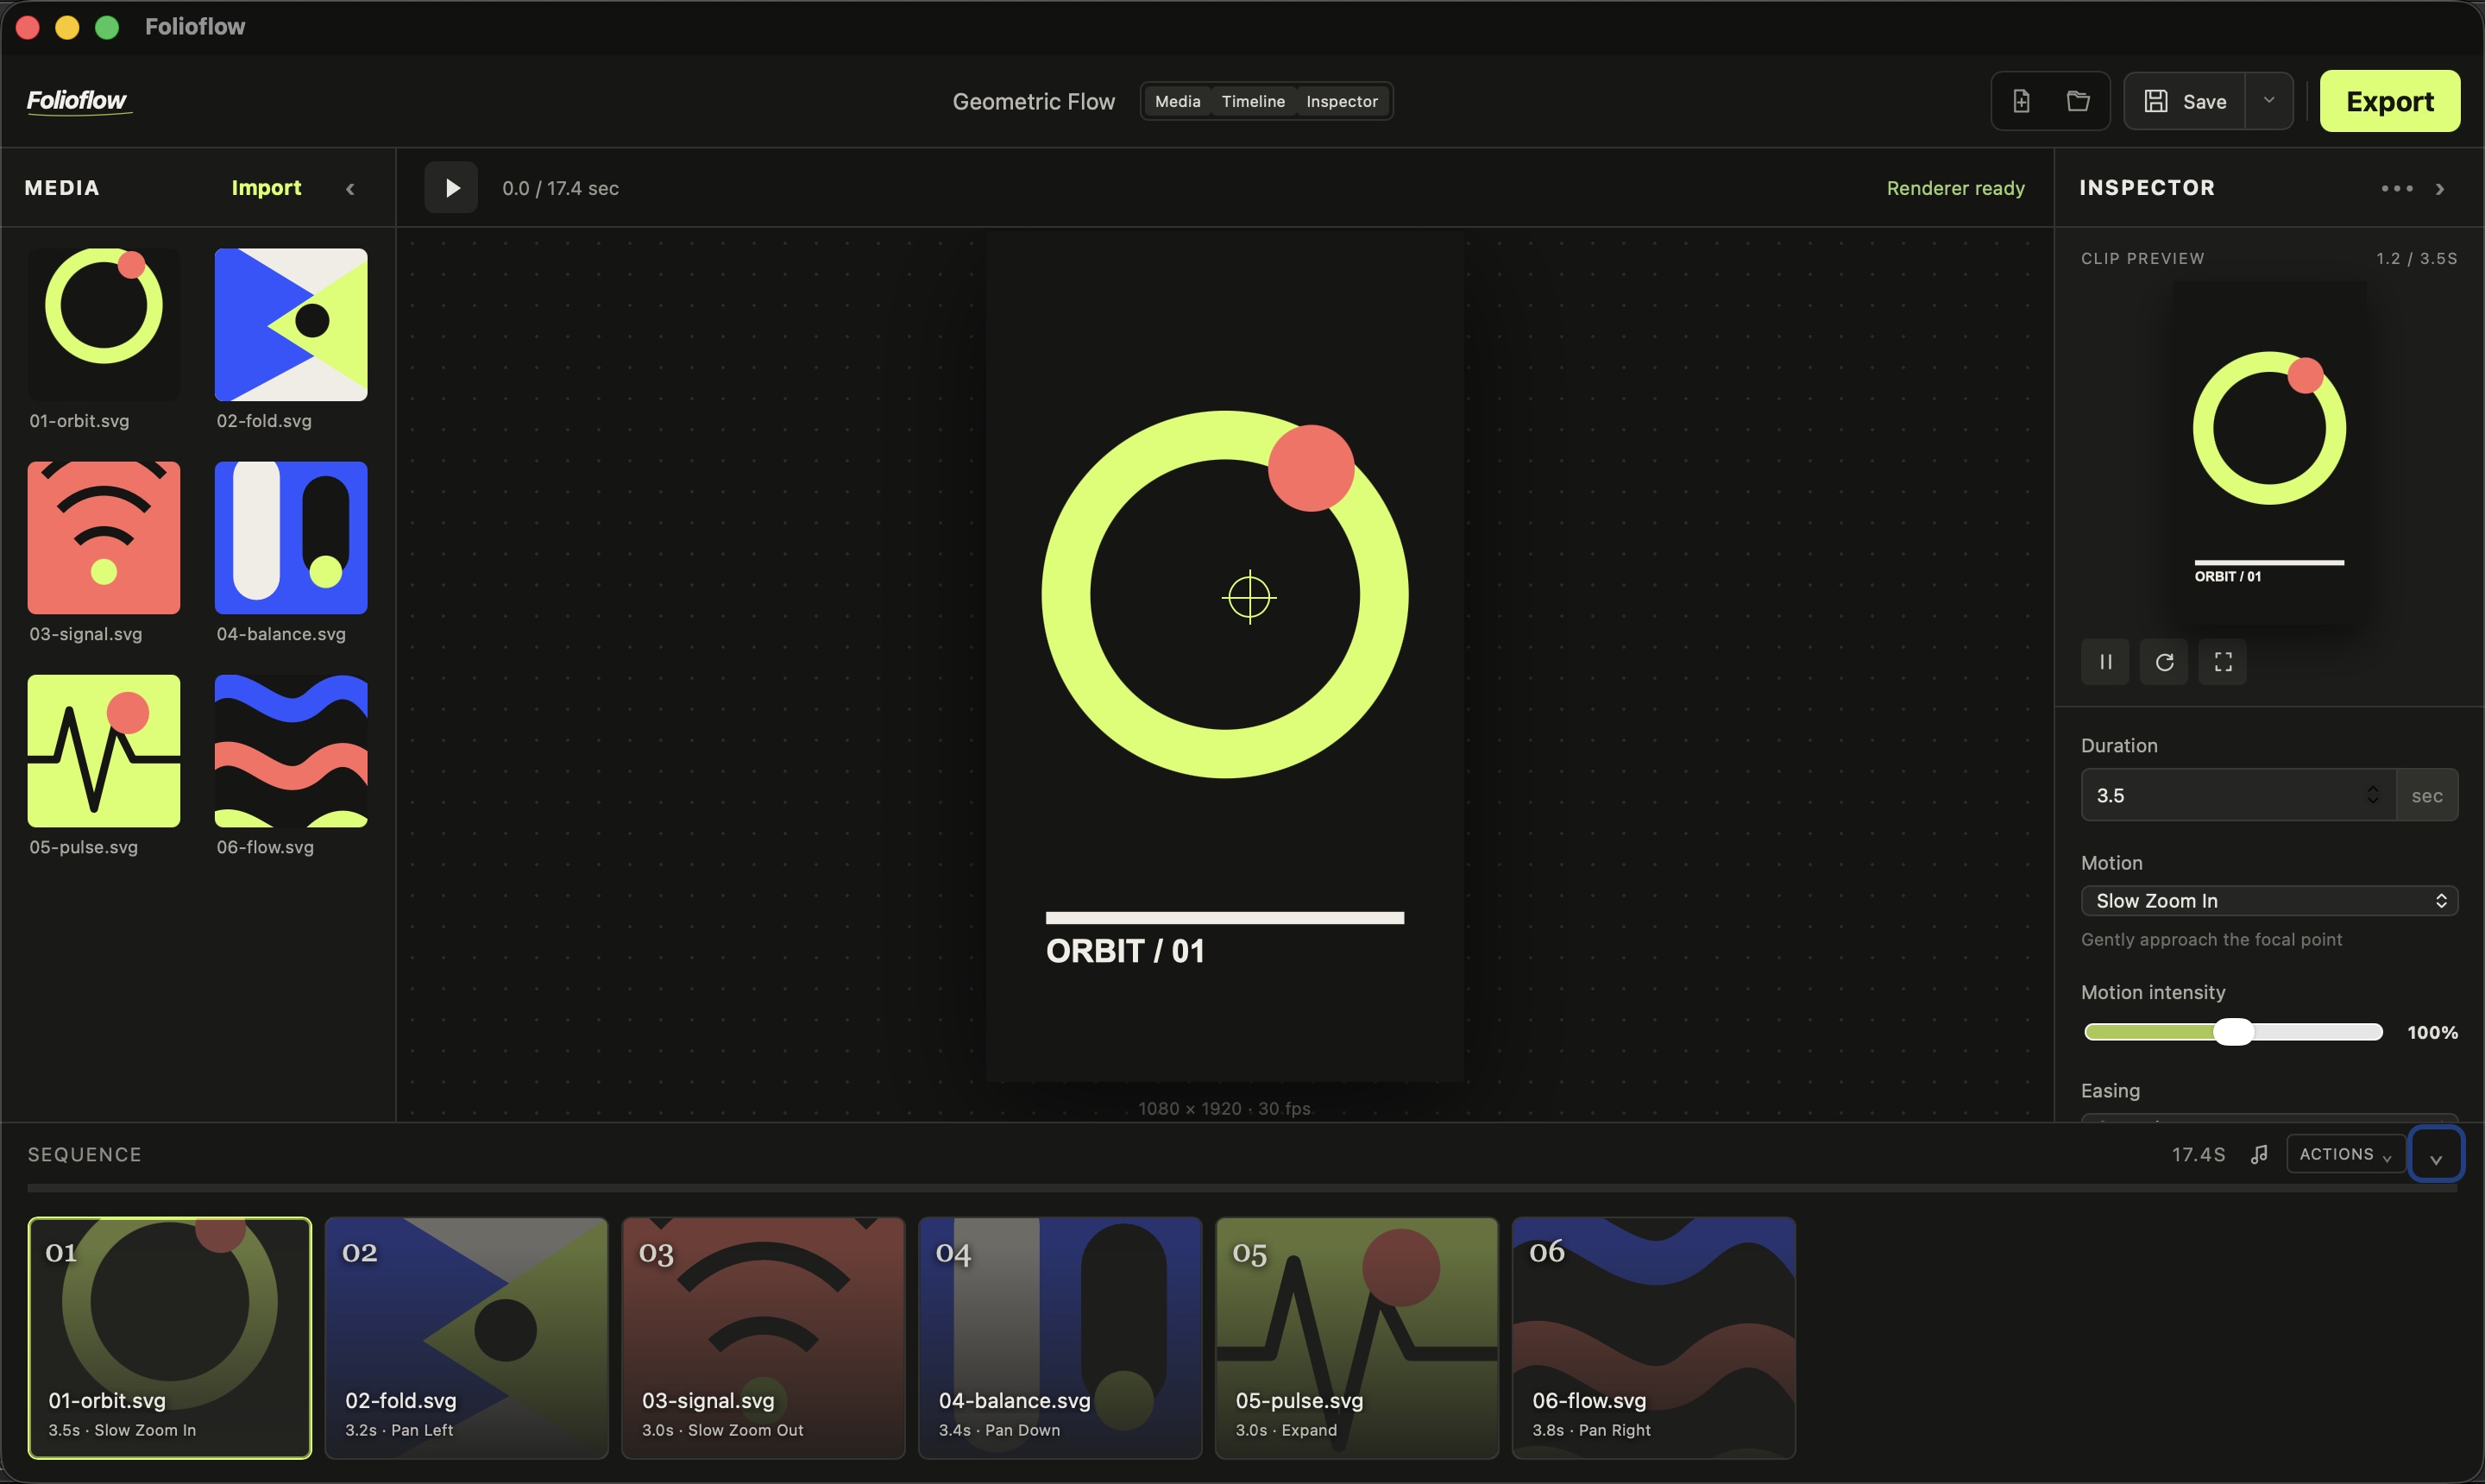The width and height of the screenshot is (2485, 1484).
Task: Toggle the Media panel tab
Action: [x=1177, y=101]
